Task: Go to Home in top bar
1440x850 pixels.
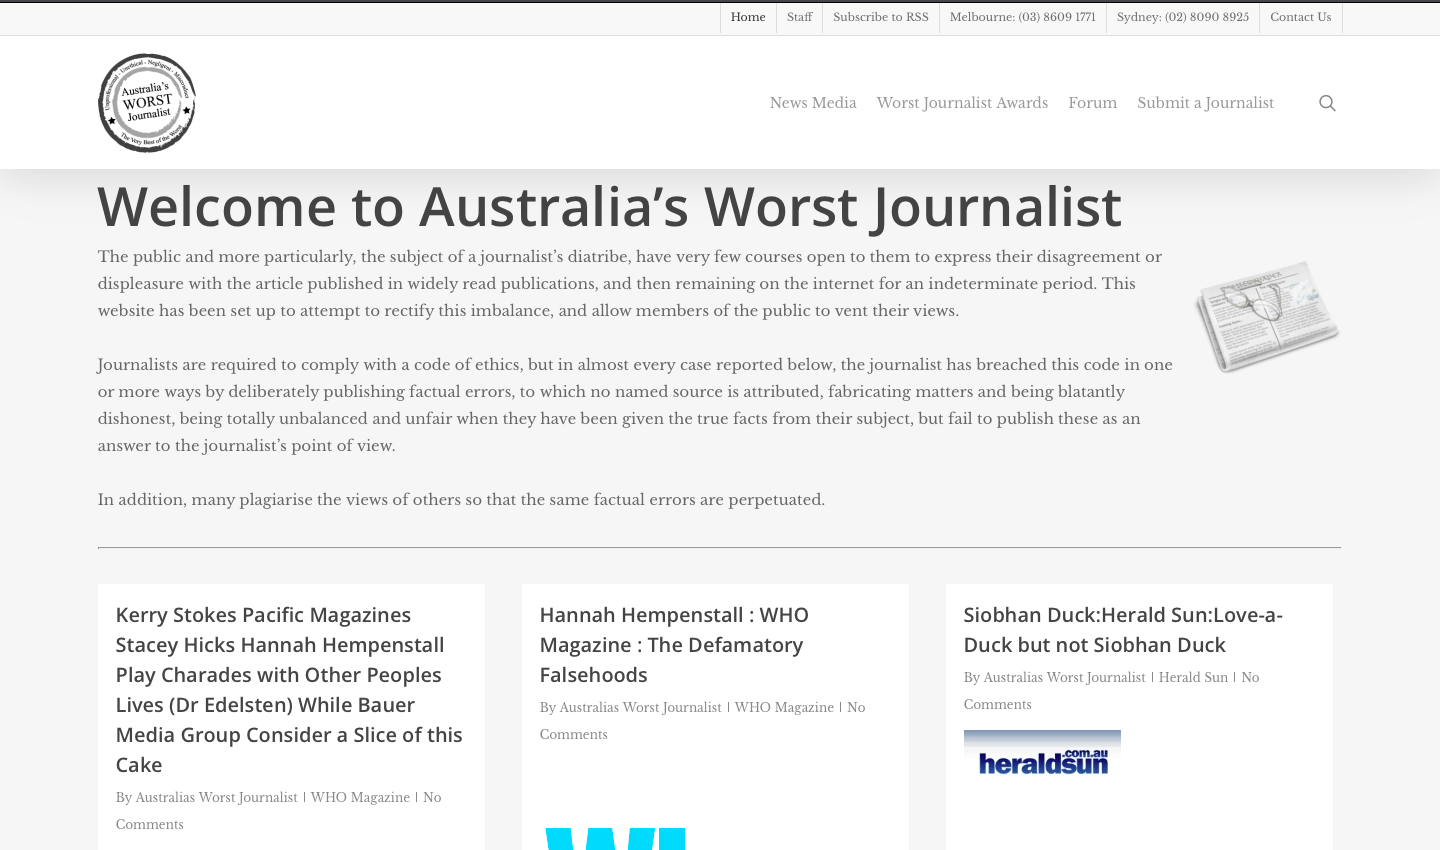Action: (x=748, y=17)
